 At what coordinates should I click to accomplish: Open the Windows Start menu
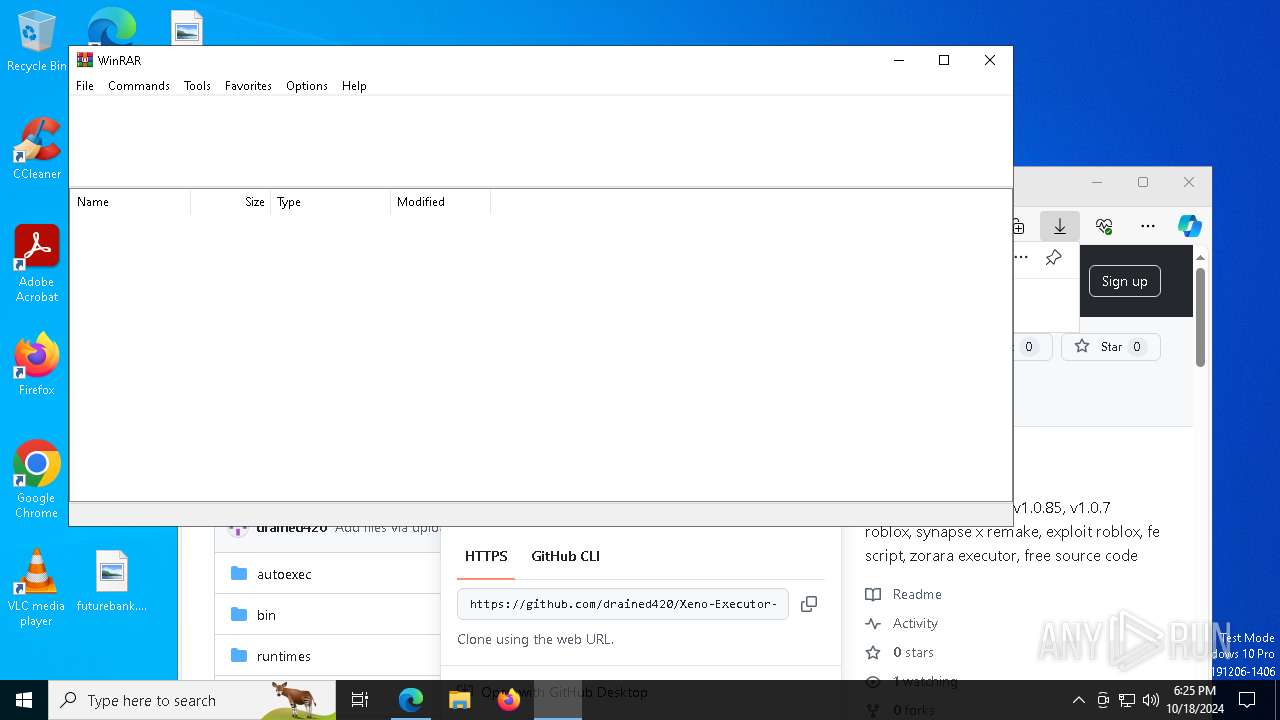click(x=24, y=700)
